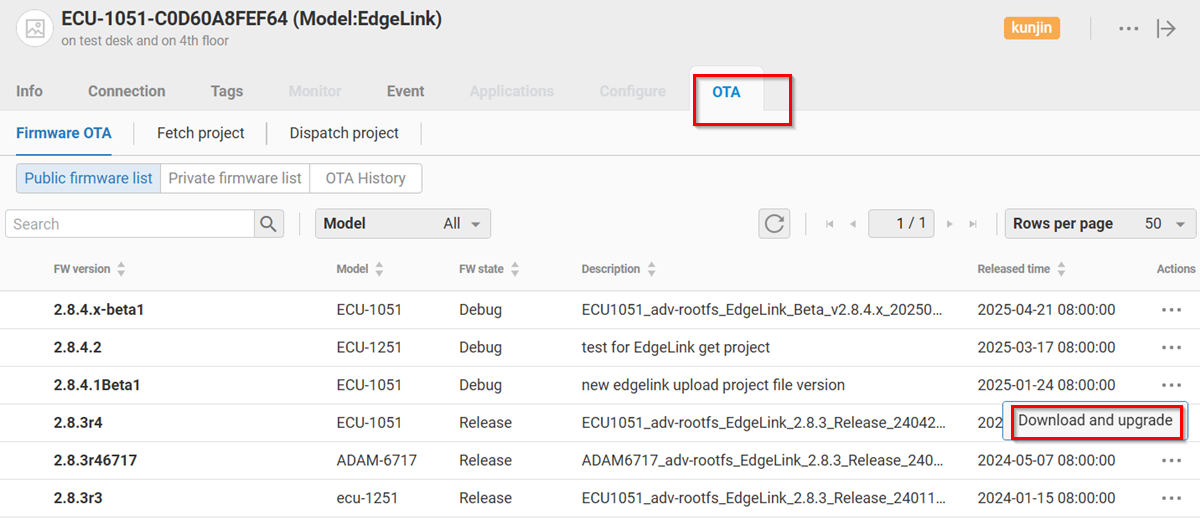Open the Rows per page dropdown
This screenshot has width=1200, height=519.
point(1098,224)
